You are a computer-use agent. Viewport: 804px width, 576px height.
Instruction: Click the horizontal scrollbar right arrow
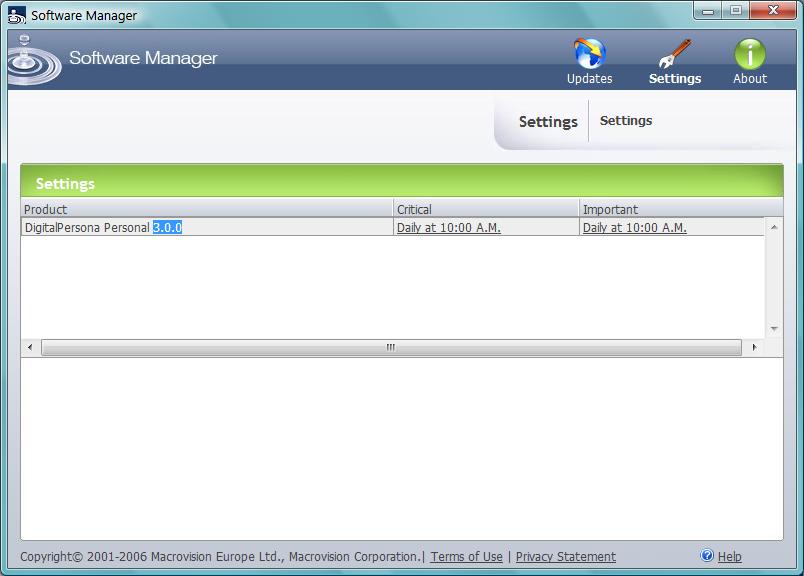pos(754,347)
